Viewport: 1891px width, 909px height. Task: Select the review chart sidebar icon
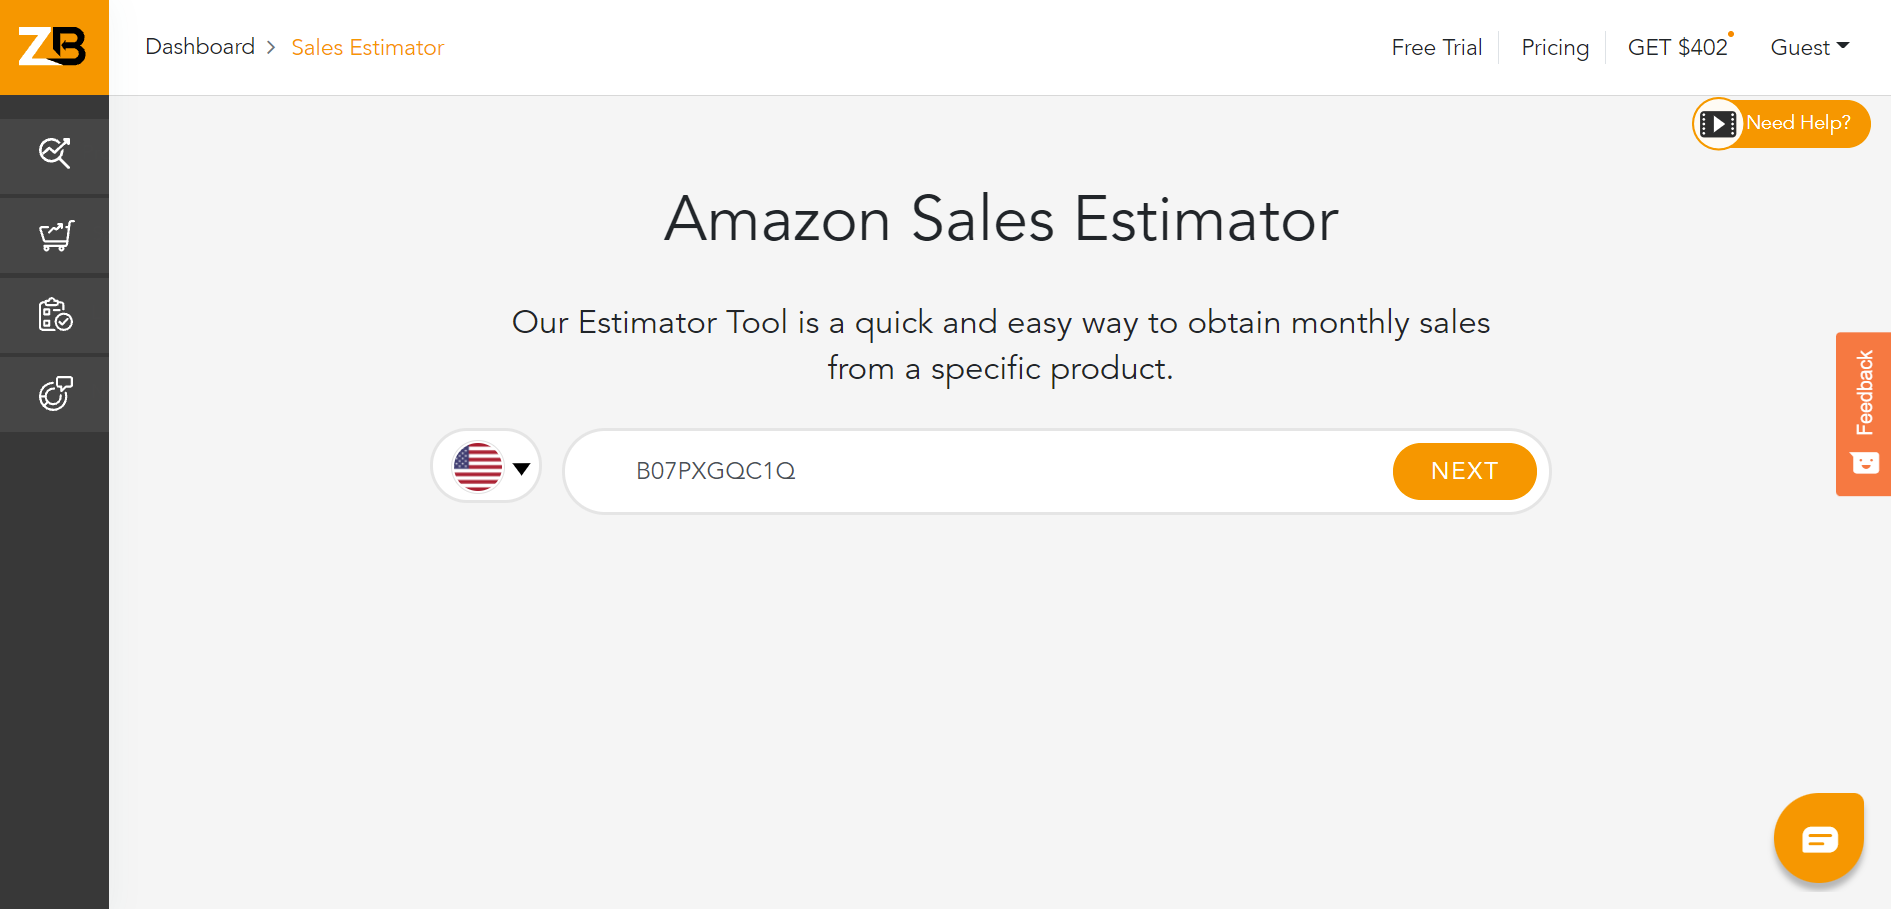[54, 393]
